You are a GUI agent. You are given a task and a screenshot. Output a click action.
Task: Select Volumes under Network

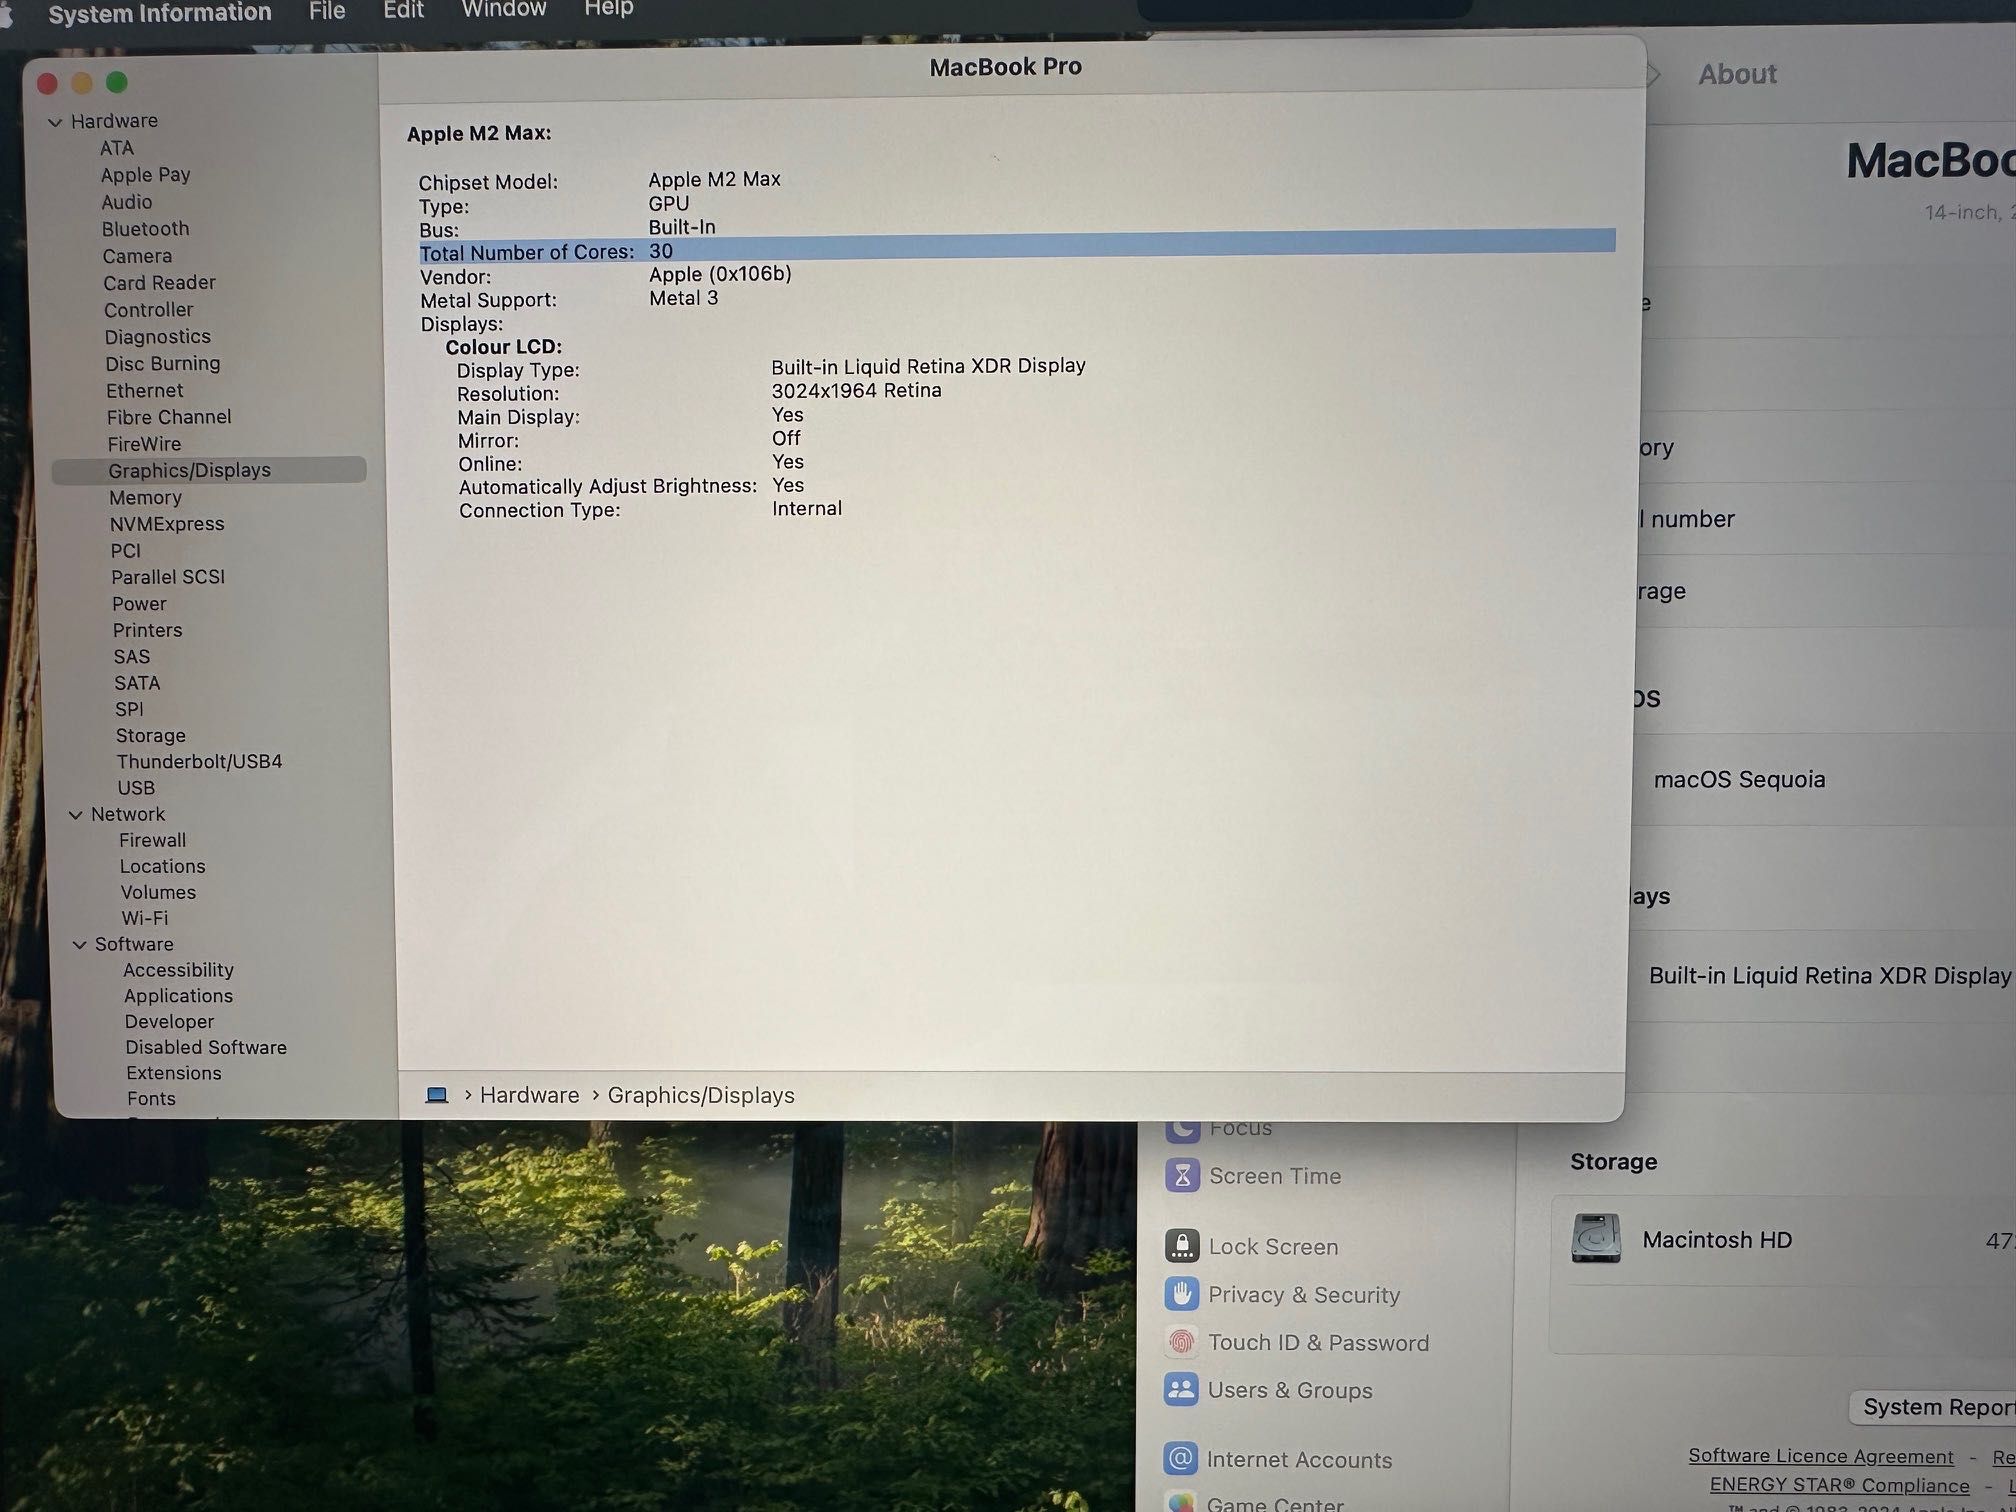click(159, 893)
